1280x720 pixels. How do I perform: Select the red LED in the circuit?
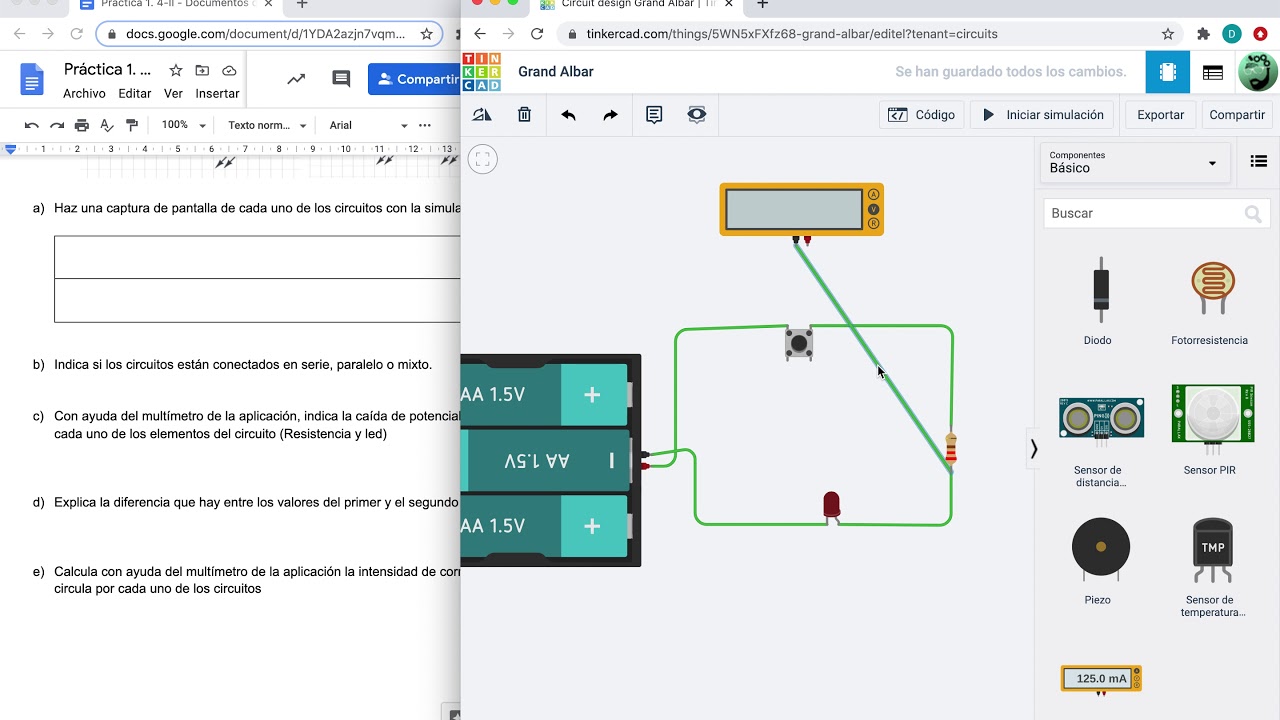pos(831,506)
